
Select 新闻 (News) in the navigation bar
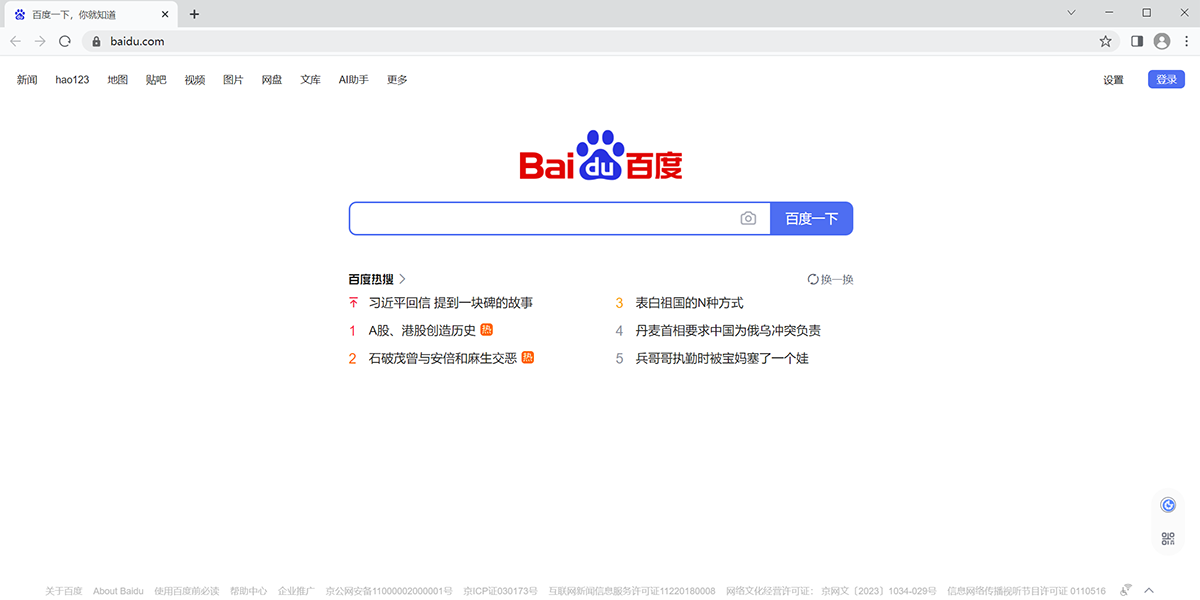click(x=27, y=79)
